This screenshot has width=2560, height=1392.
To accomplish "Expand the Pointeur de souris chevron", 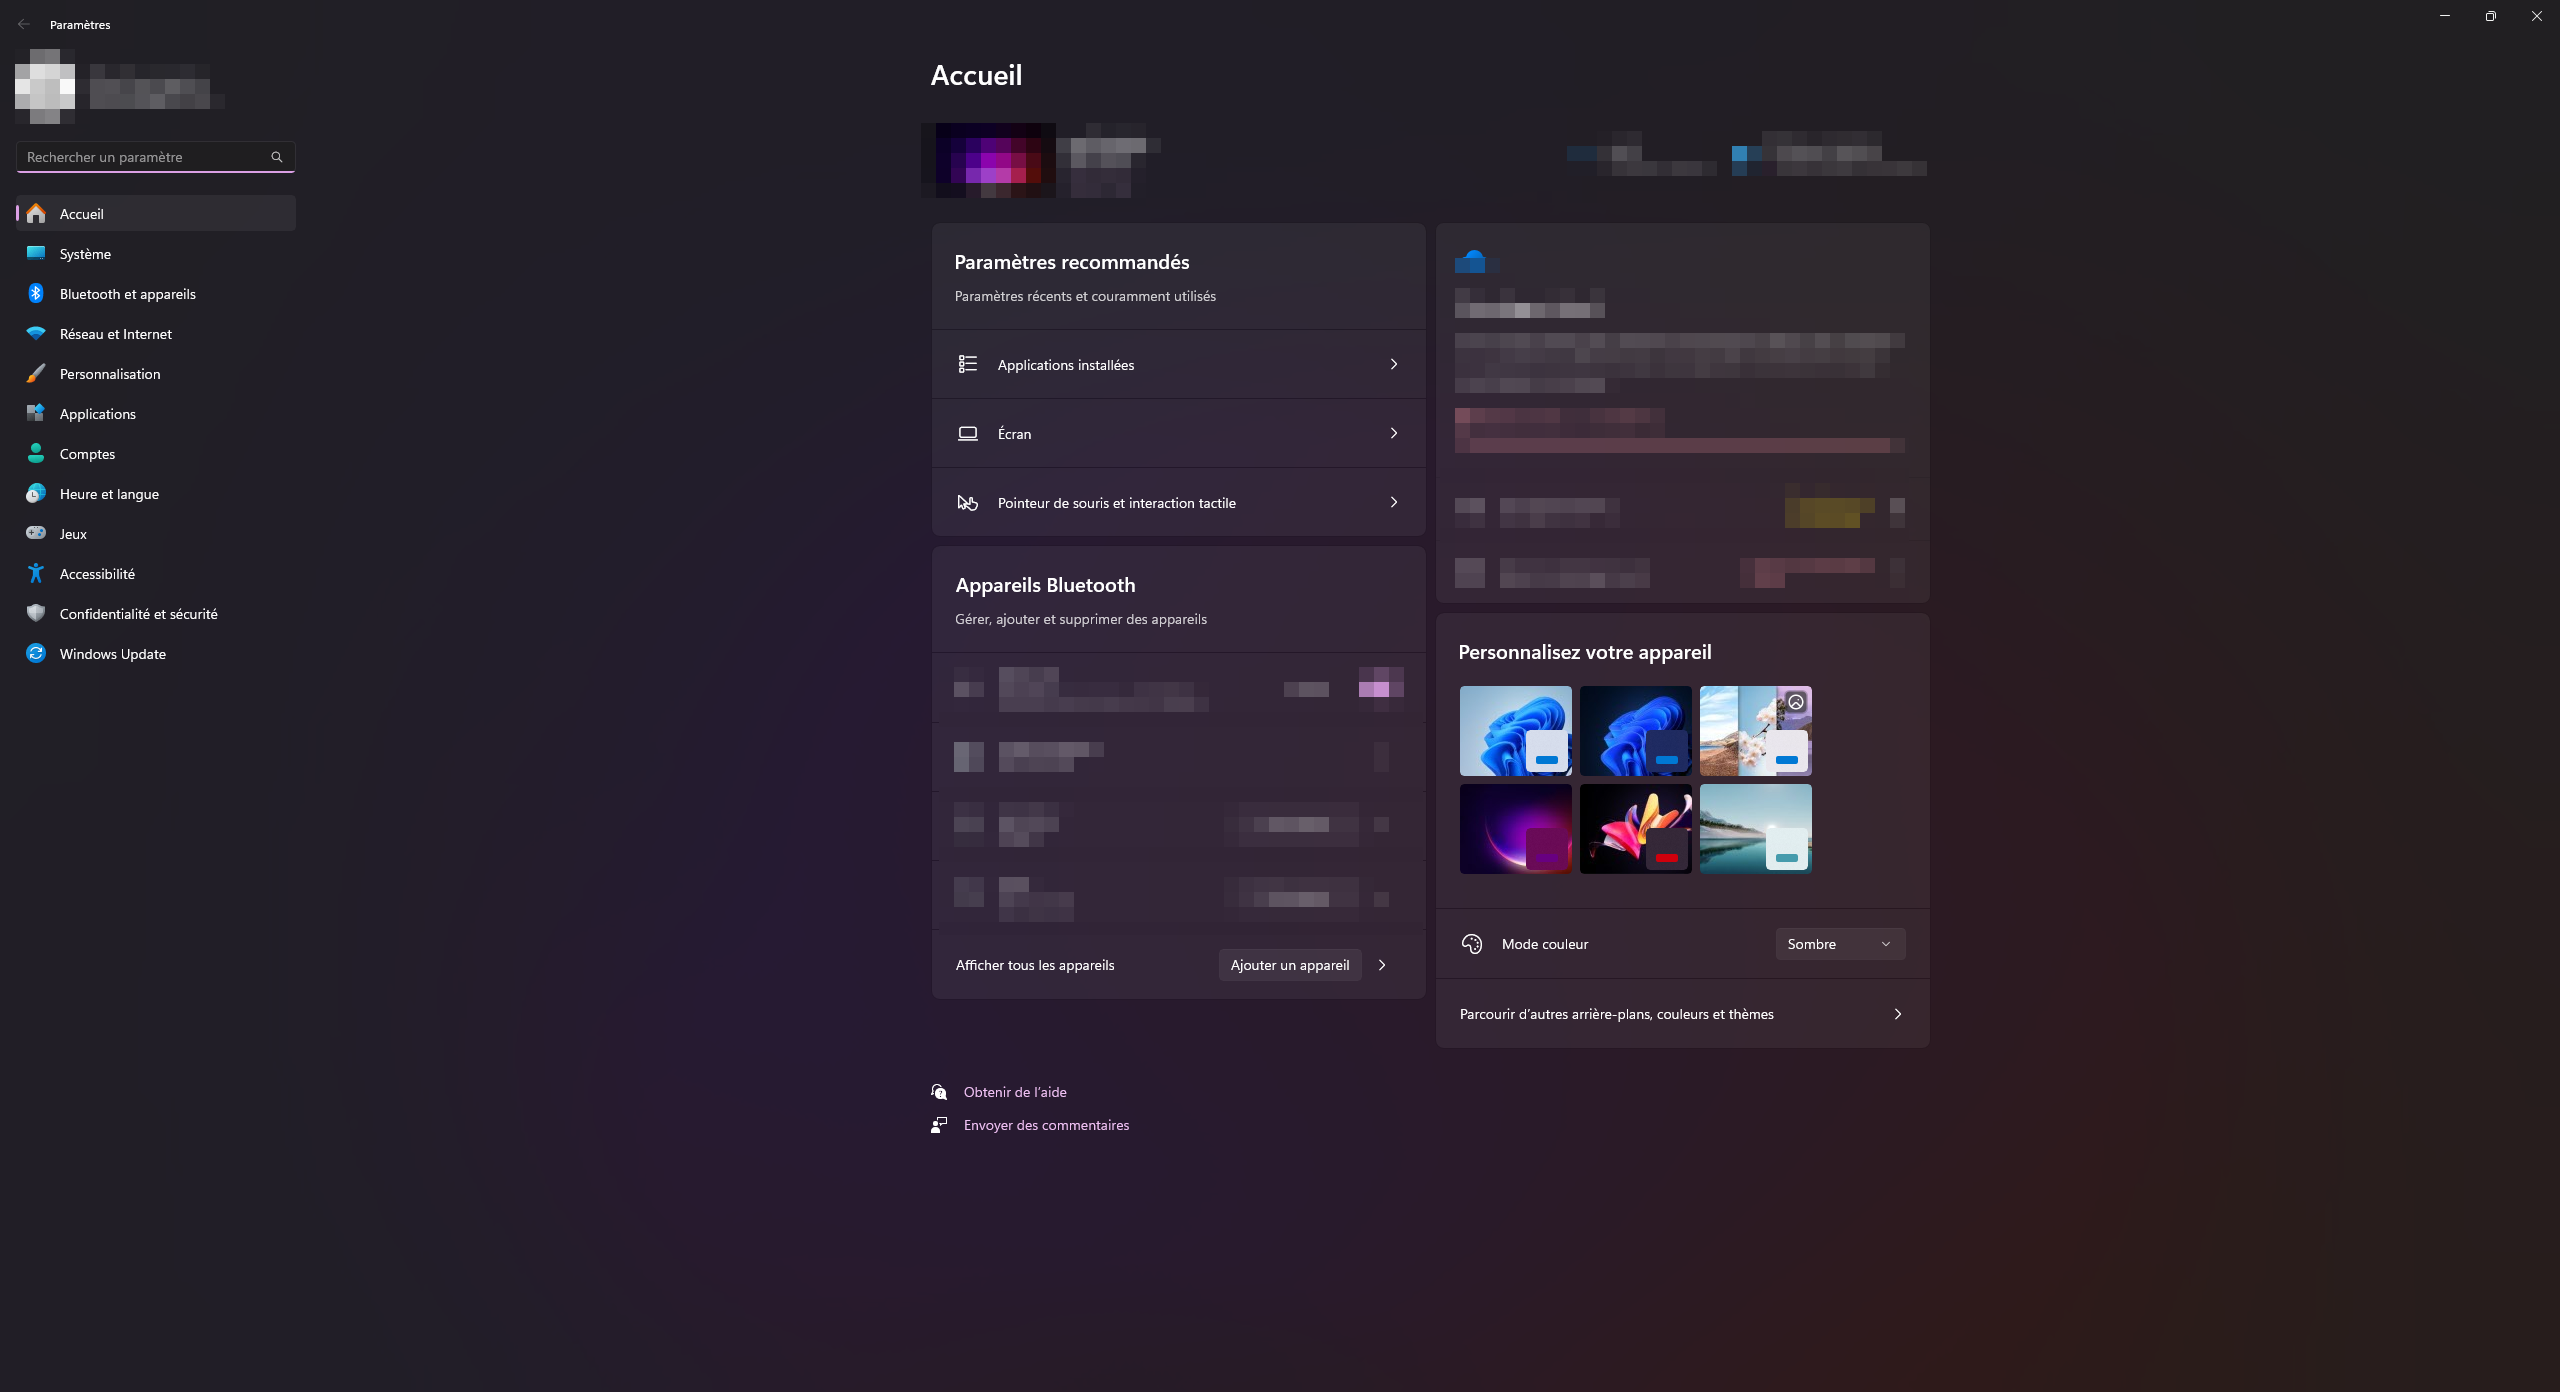I will 1393,503.
